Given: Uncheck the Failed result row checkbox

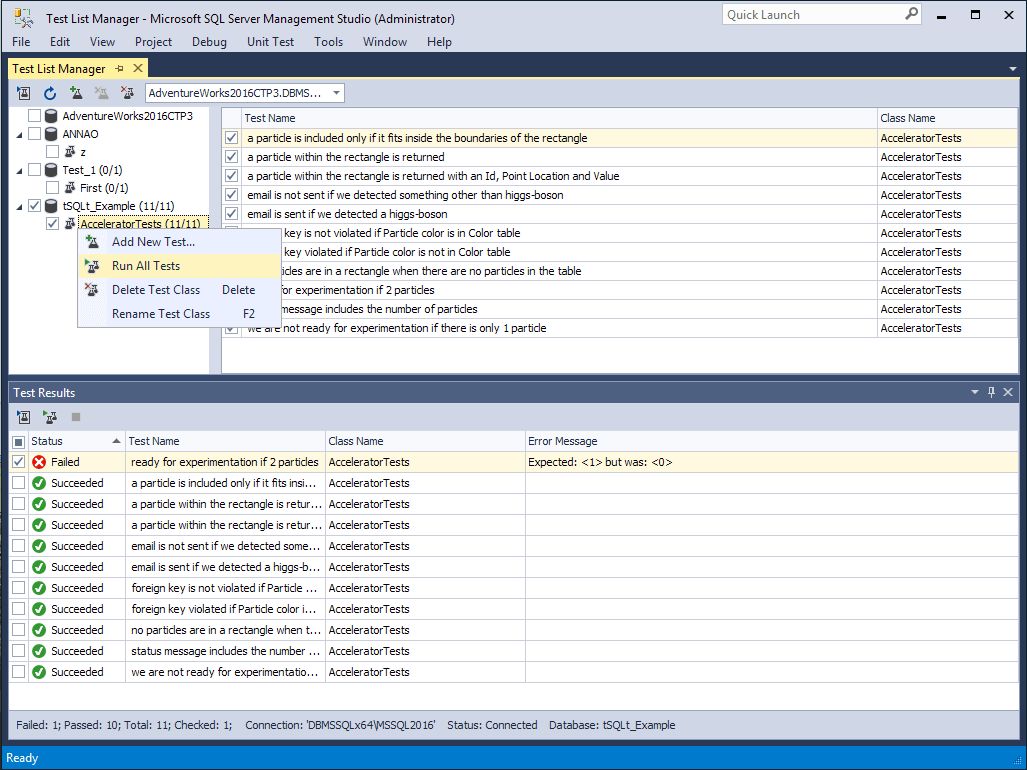Looking at the screenshot, I should click(18, 462).
